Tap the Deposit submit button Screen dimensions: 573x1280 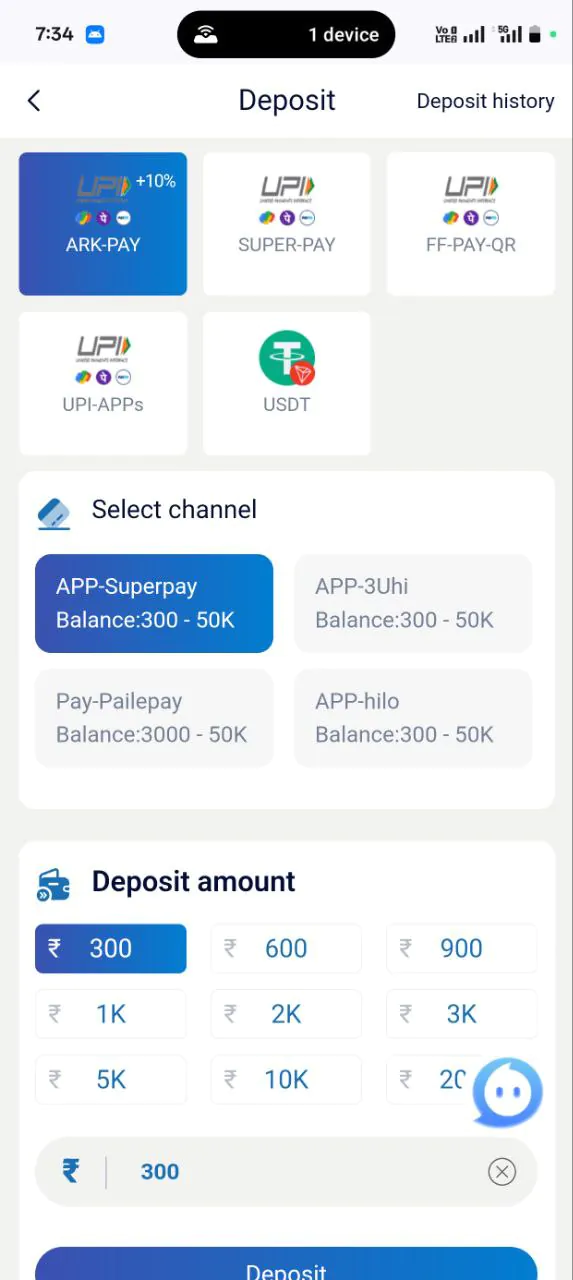(x=286, y=1265)
